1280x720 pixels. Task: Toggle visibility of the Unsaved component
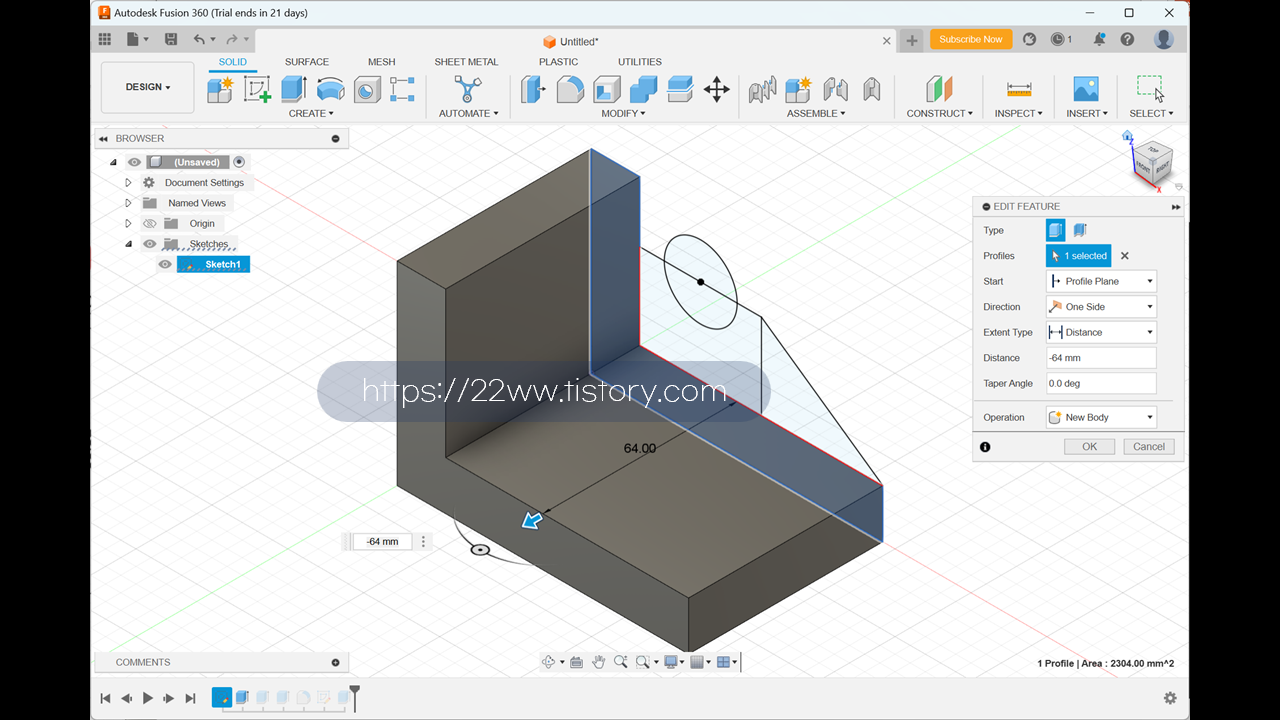coord(134,162)
